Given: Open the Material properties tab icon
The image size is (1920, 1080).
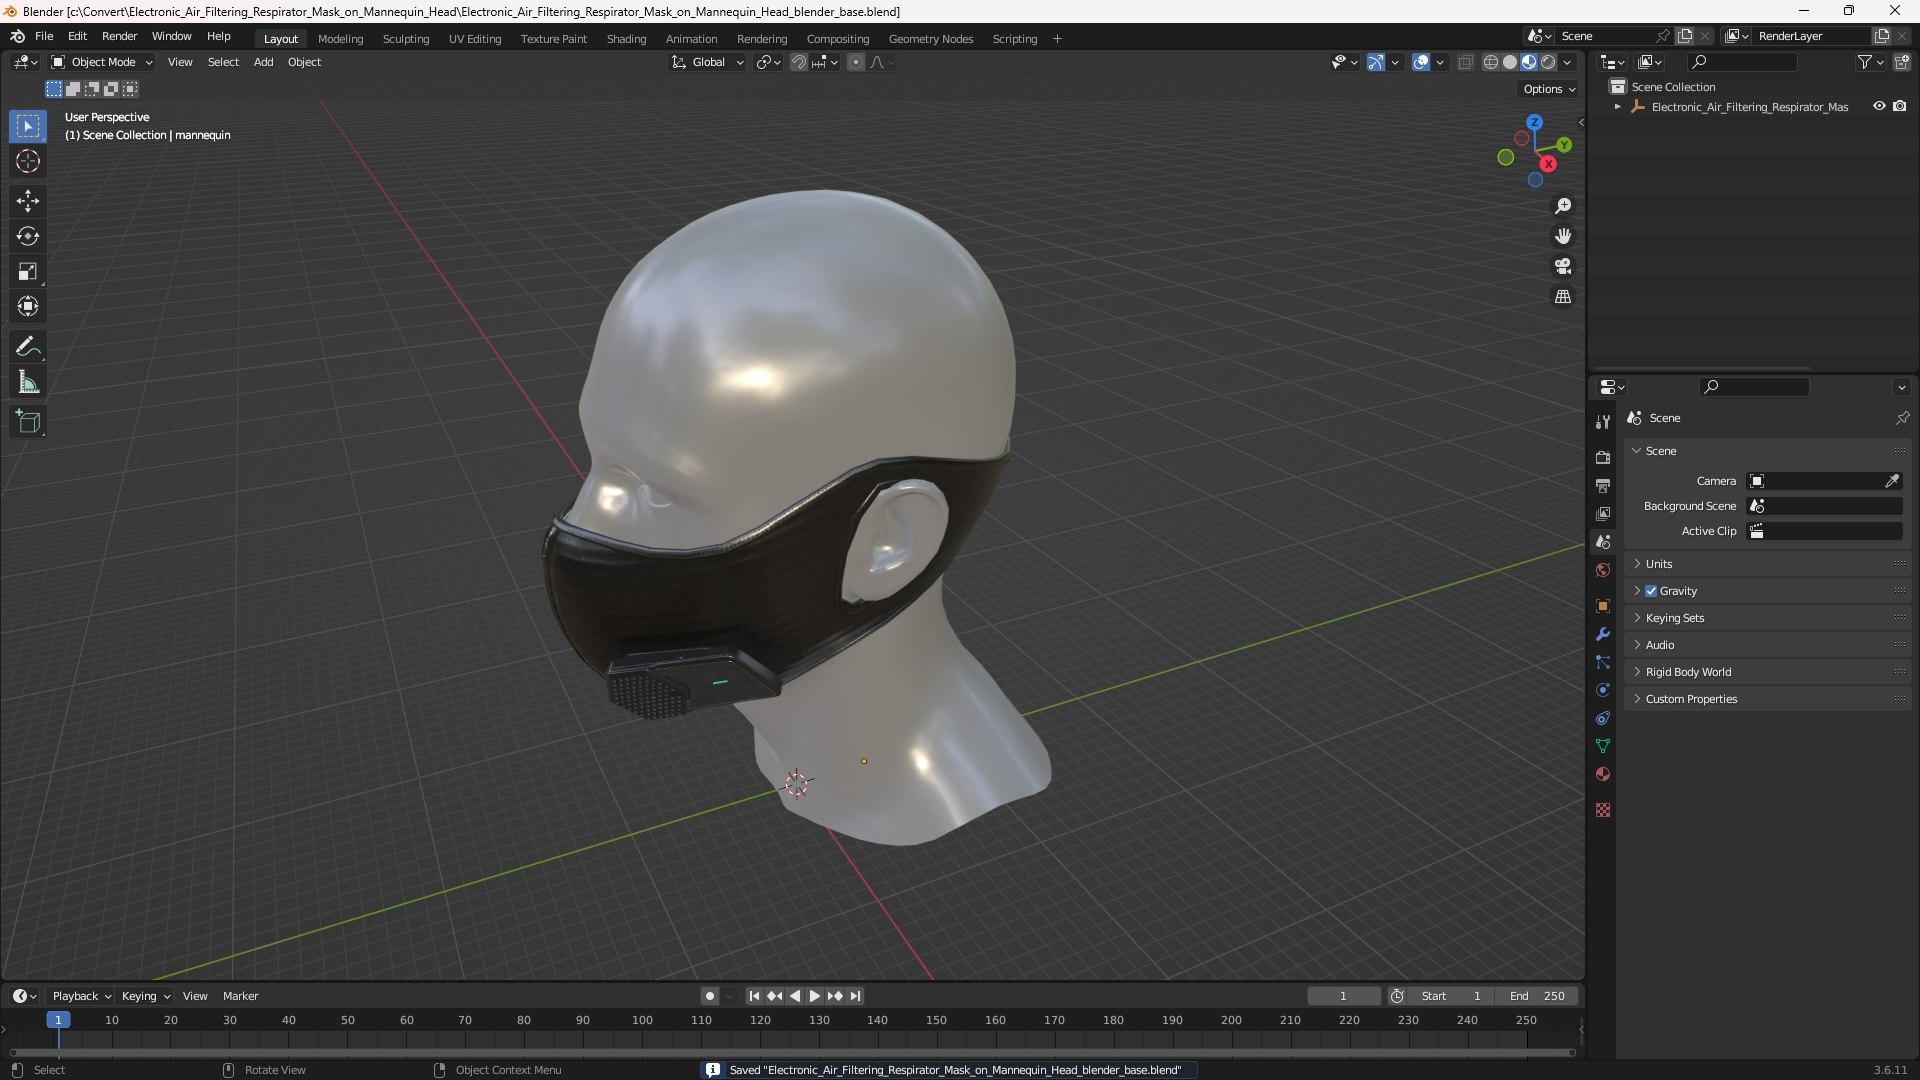Looking at the screenshot, I should 1603,774.
